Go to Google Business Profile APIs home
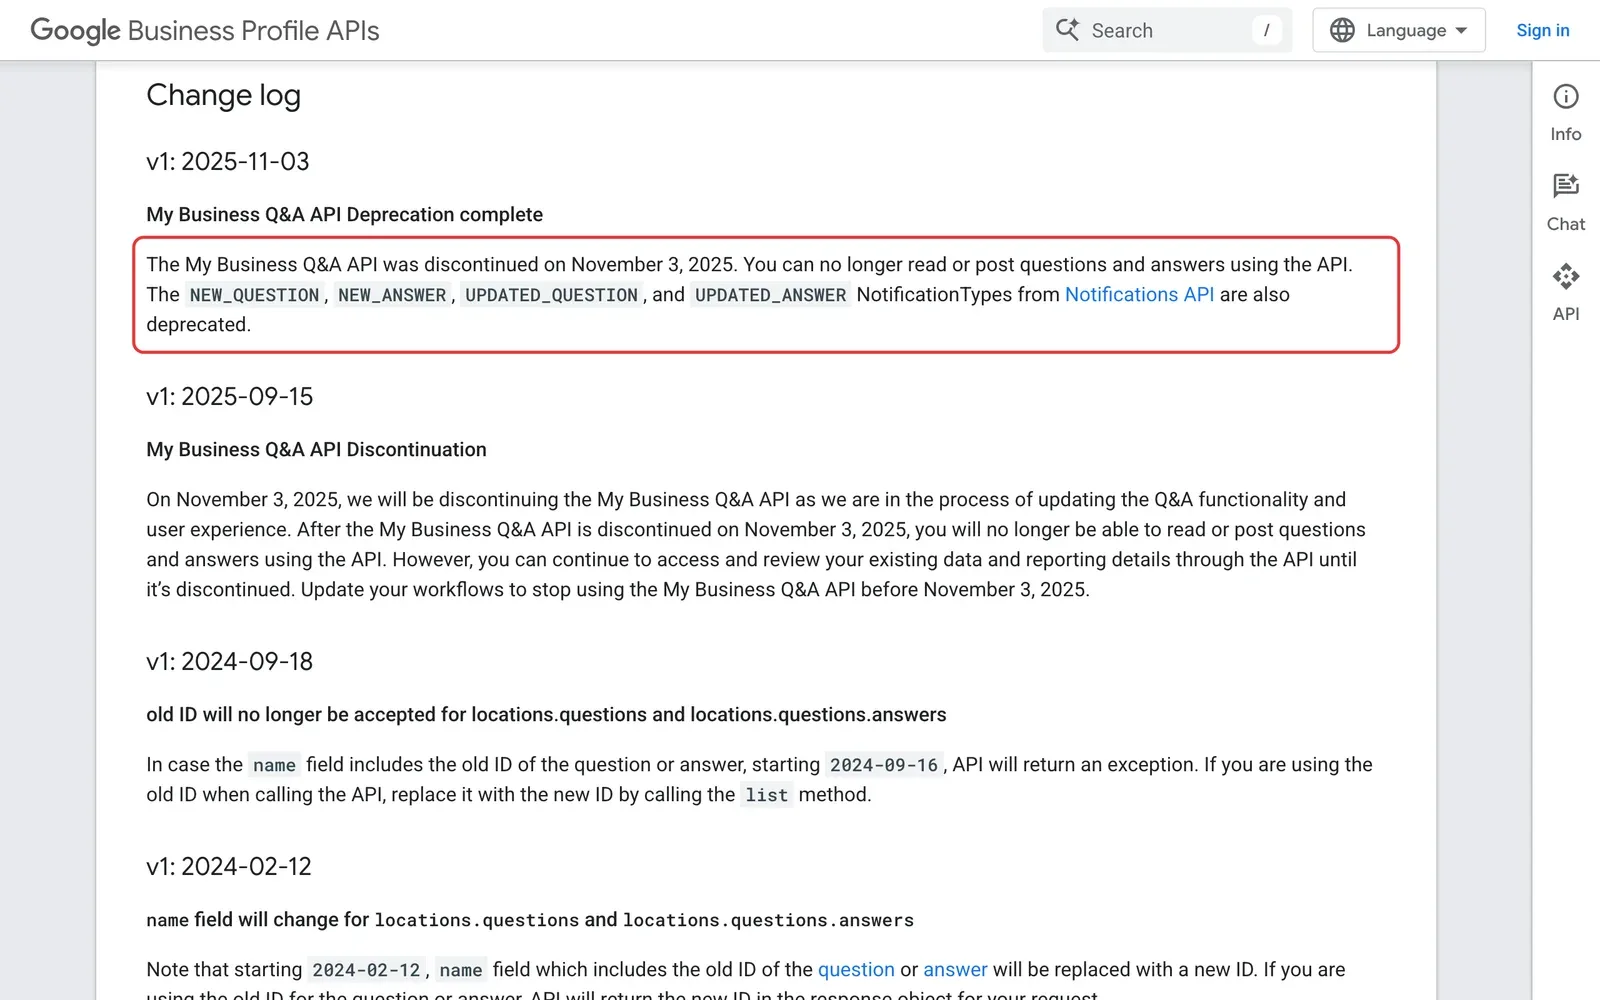 [x=205, y=31]
